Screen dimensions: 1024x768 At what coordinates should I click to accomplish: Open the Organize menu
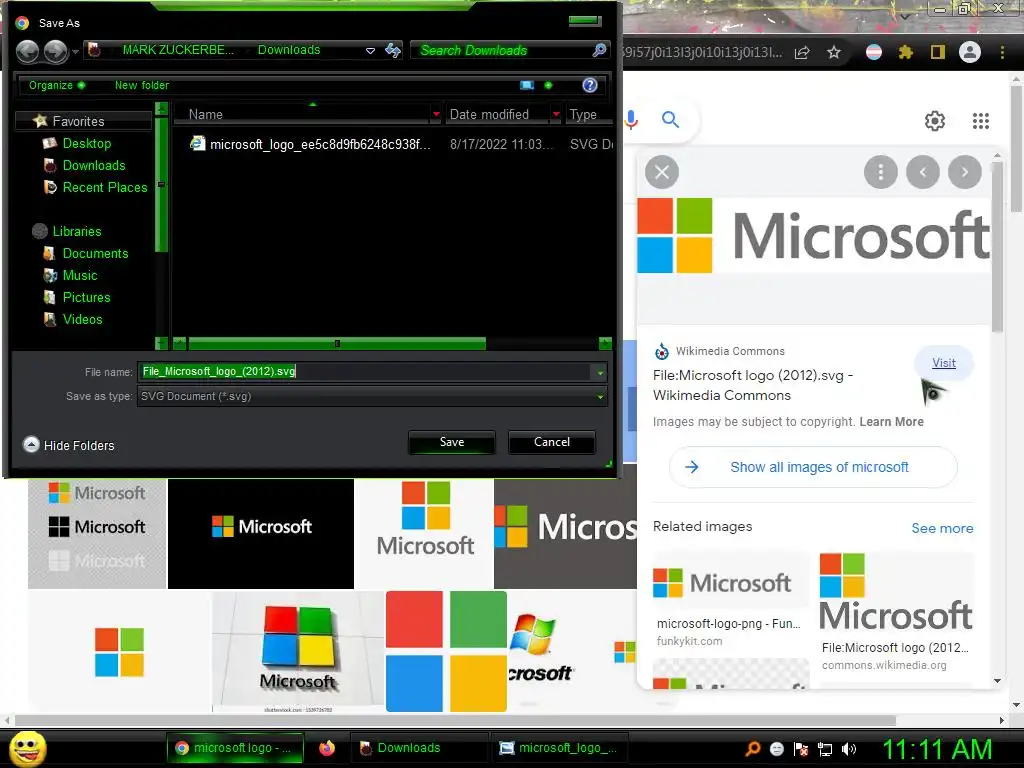tap(57, 86)
